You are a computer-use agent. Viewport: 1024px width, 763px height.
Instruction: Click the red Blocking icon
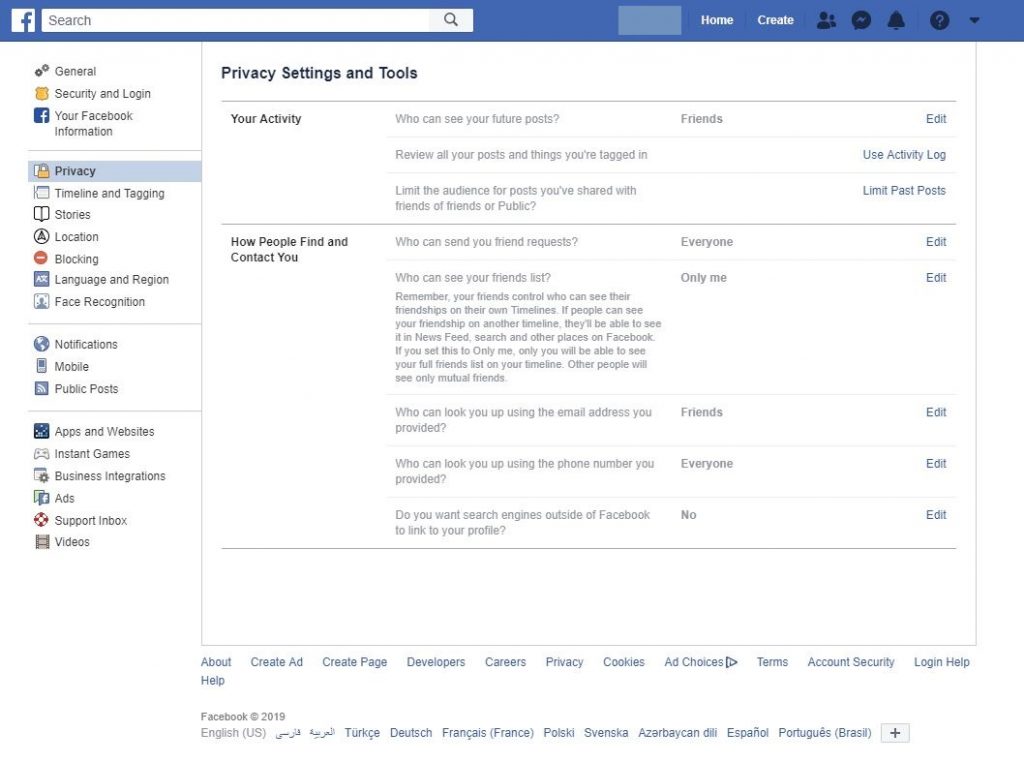(x=41, y=258)
